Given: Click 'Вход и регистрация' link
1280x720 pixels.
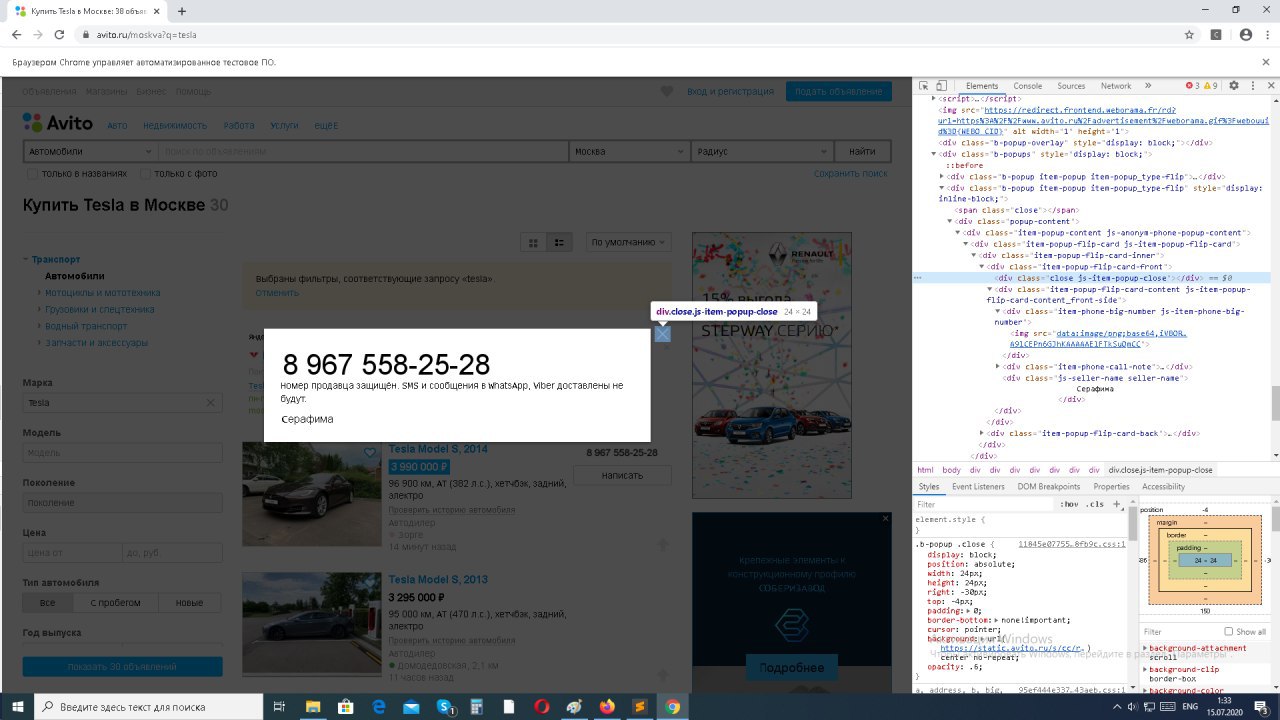Looking at the screenshot, I should 730,91.
